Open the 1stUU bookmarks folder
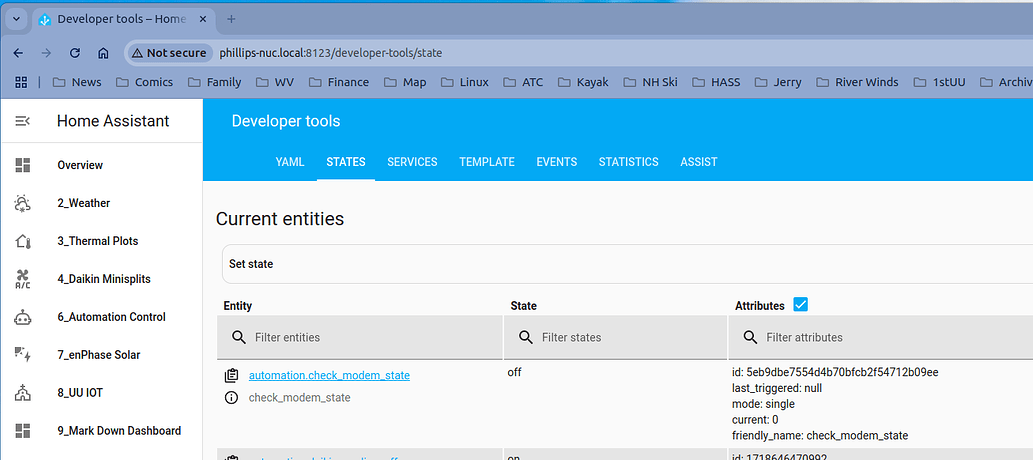Viewport: 1033px width, 460px height. 939,82
